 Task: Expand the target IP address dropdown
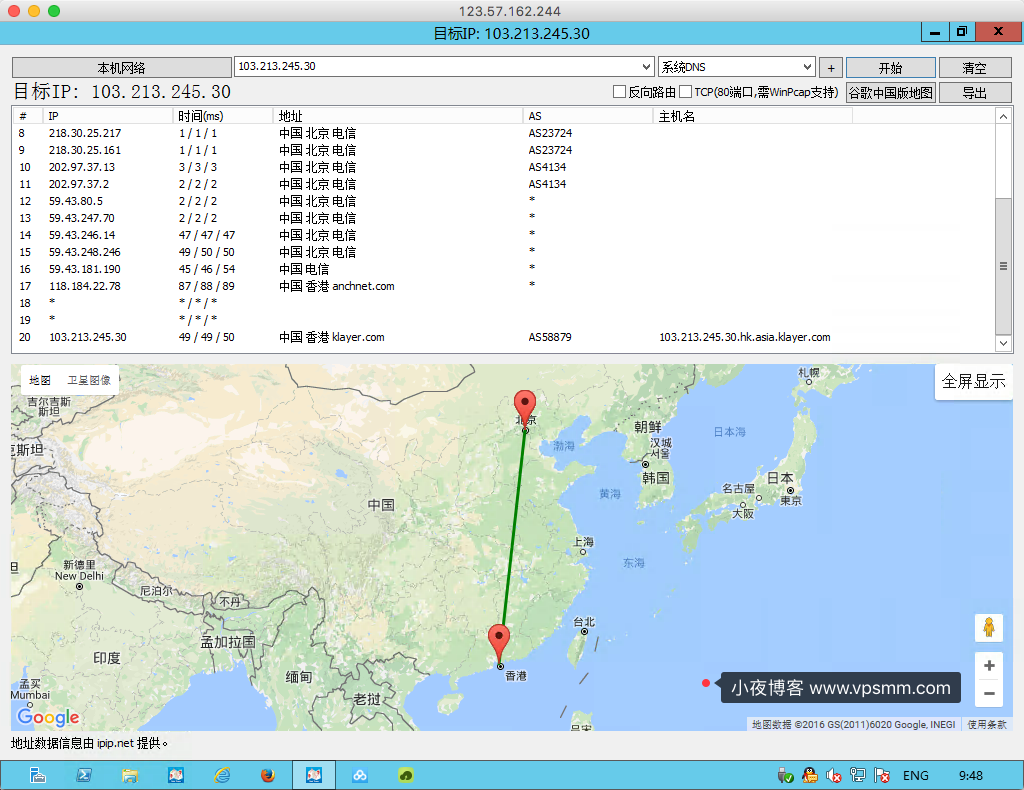(646, 67)
